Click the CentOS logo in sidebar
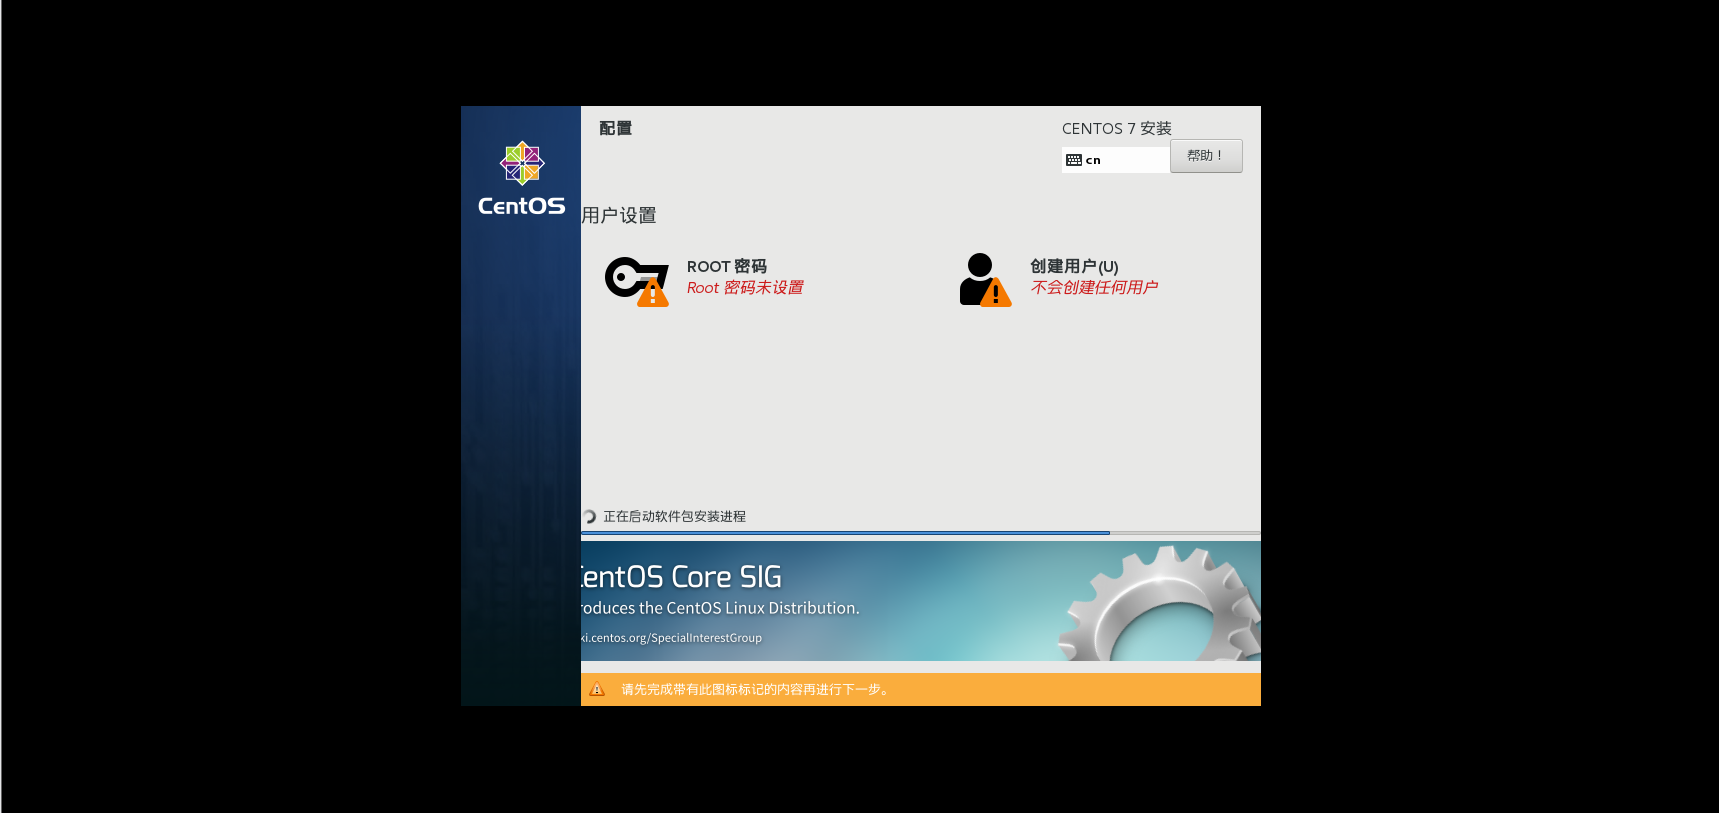The width and height of the screenshot is (1719, 813). click(x=521, y=179)
